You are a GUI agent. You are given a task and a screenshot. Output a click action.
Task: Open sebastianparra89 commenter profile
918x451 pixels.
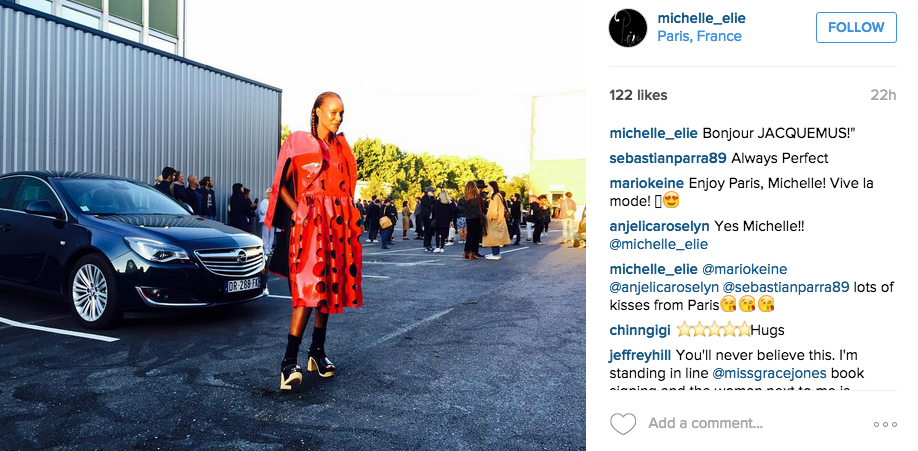coord(668,158)
